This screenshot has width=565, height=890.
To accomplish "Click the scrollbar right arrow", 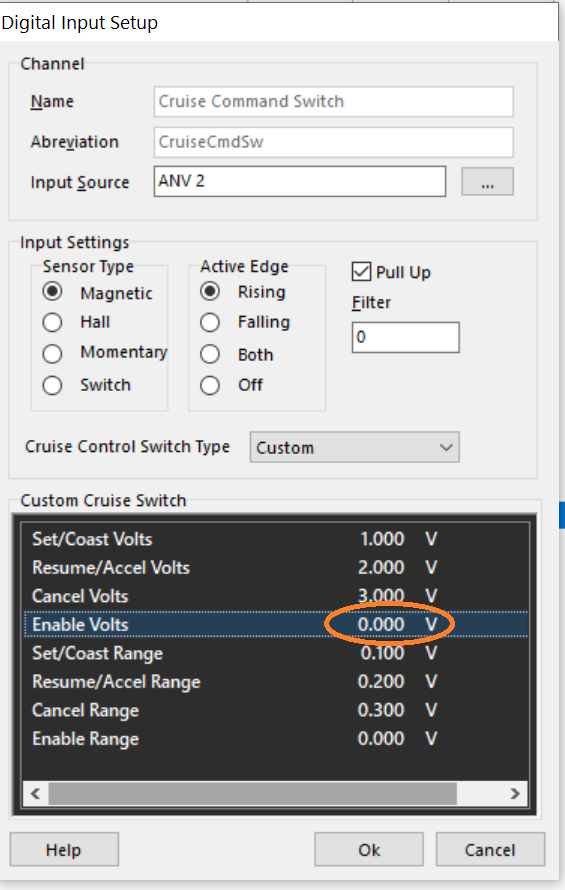I will (515, 793).
